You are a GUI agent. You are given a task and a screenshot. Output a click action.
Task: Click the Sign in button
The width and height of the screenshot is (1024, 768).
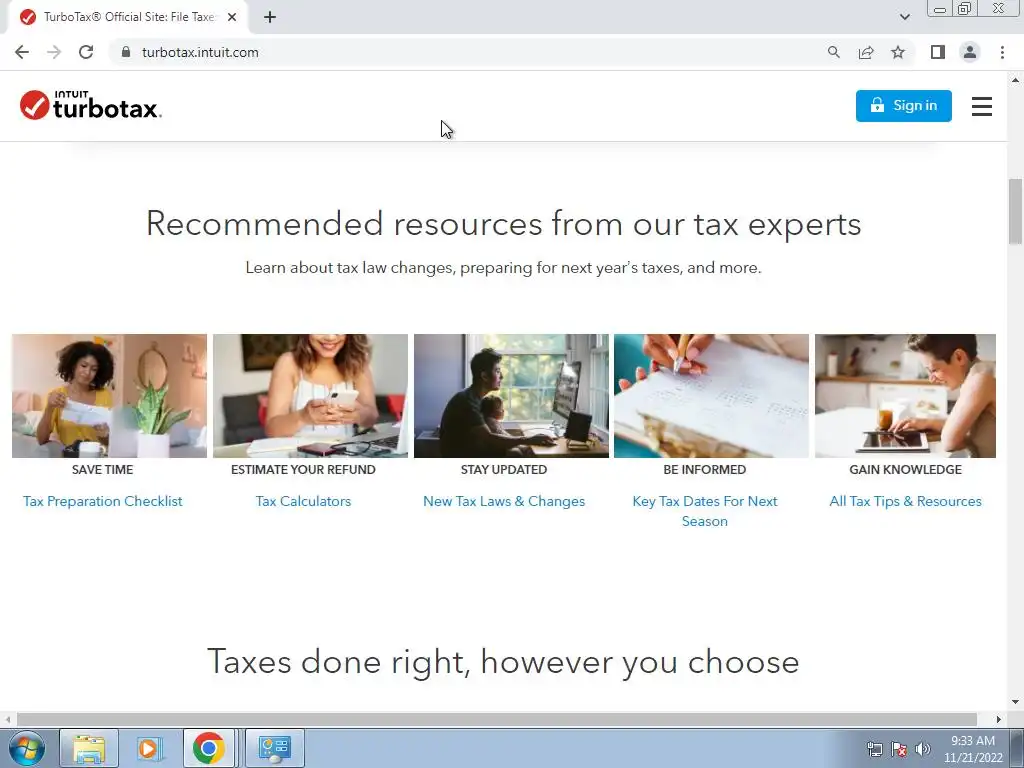pyautogui.click(x=904, y=106)
